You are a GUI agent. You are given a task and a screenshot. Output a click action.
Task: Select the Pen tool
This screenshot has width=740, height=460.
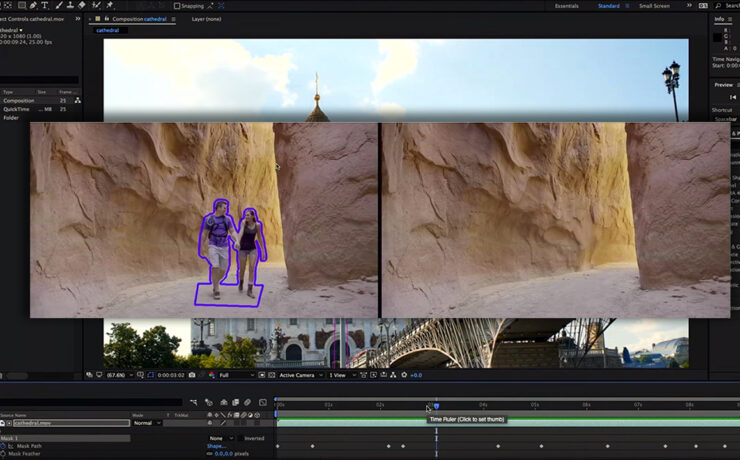33,5
